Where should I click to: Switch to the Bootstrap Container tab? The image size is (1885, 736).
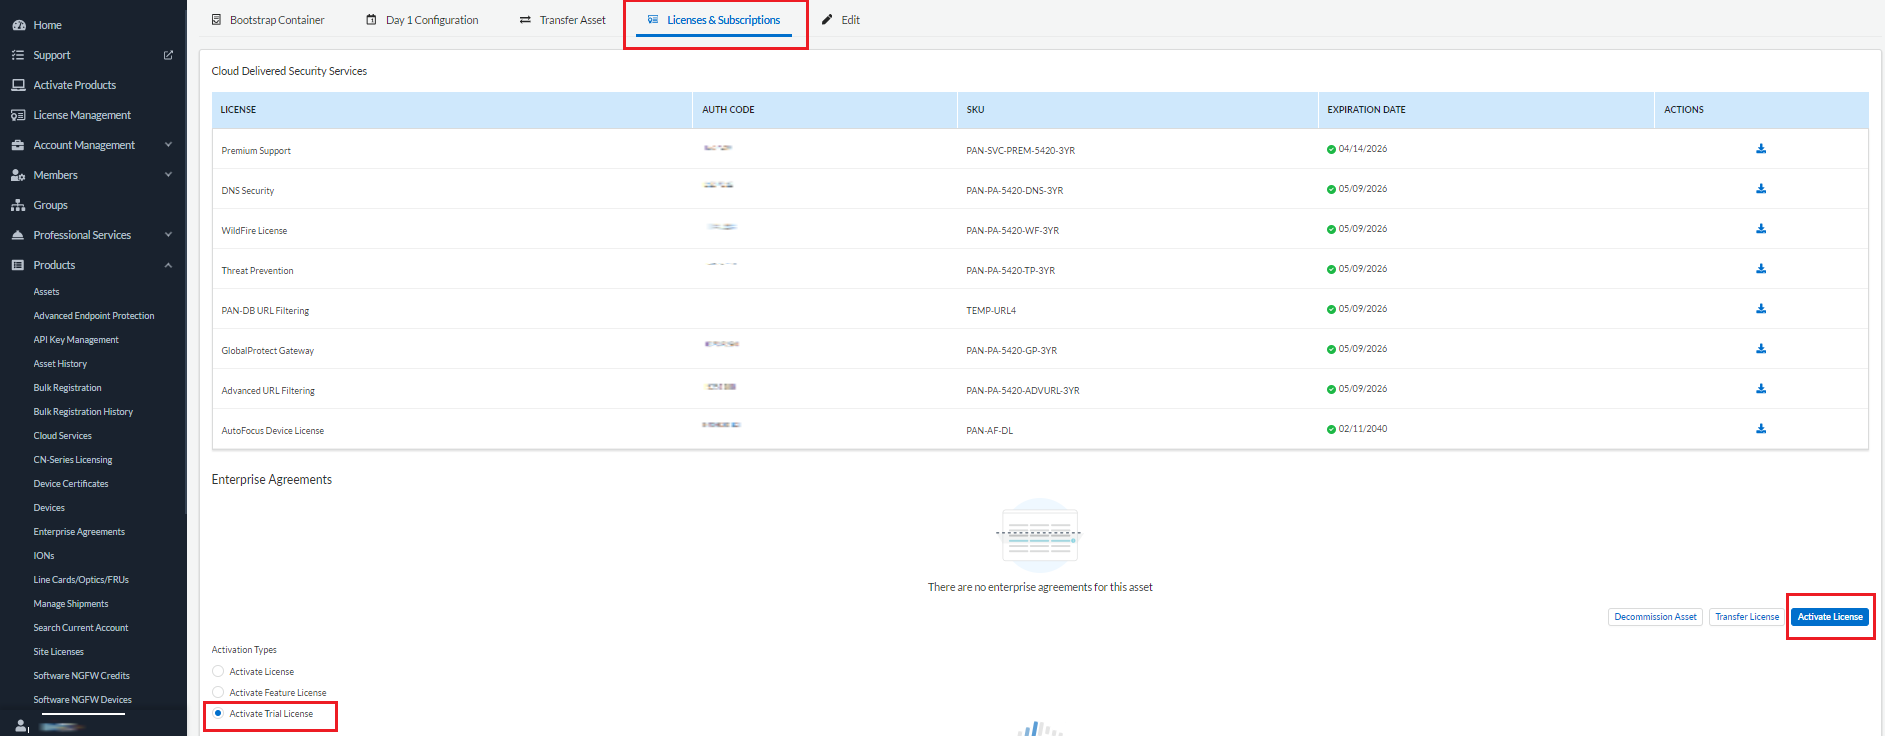[268, 20]
